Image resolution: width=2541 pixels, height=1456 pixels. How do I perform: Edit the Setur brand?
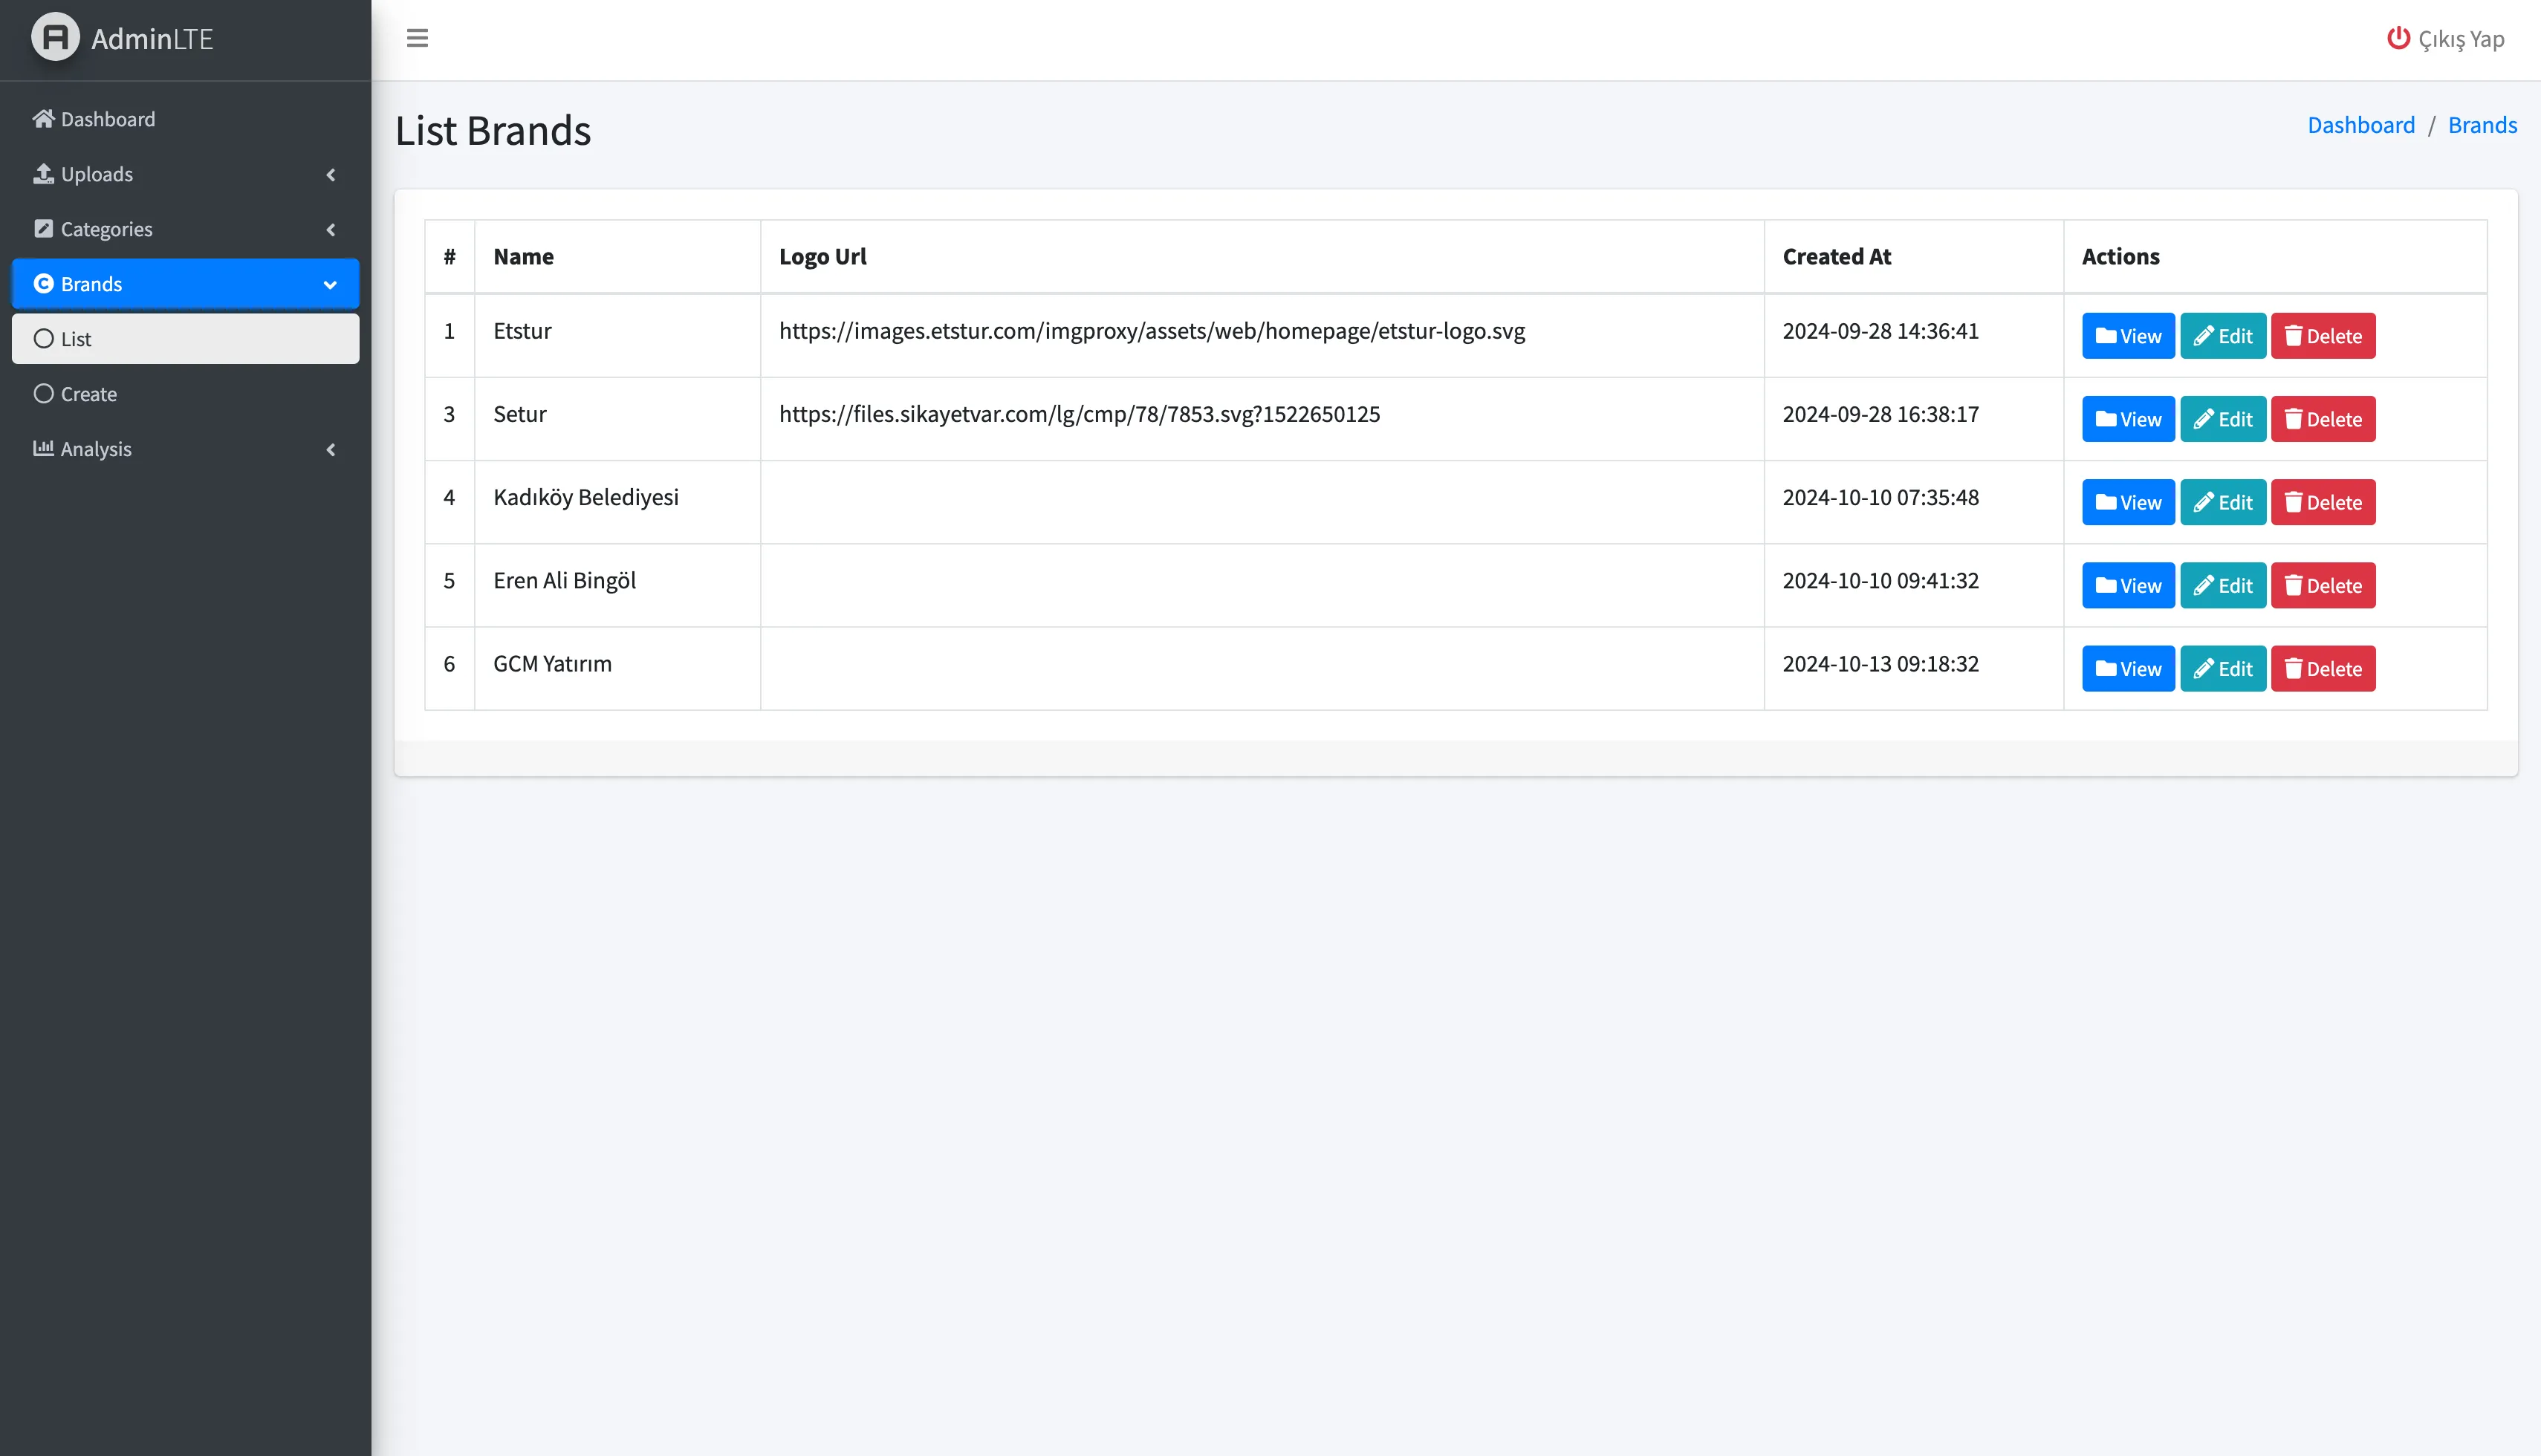click(2222, 419)
